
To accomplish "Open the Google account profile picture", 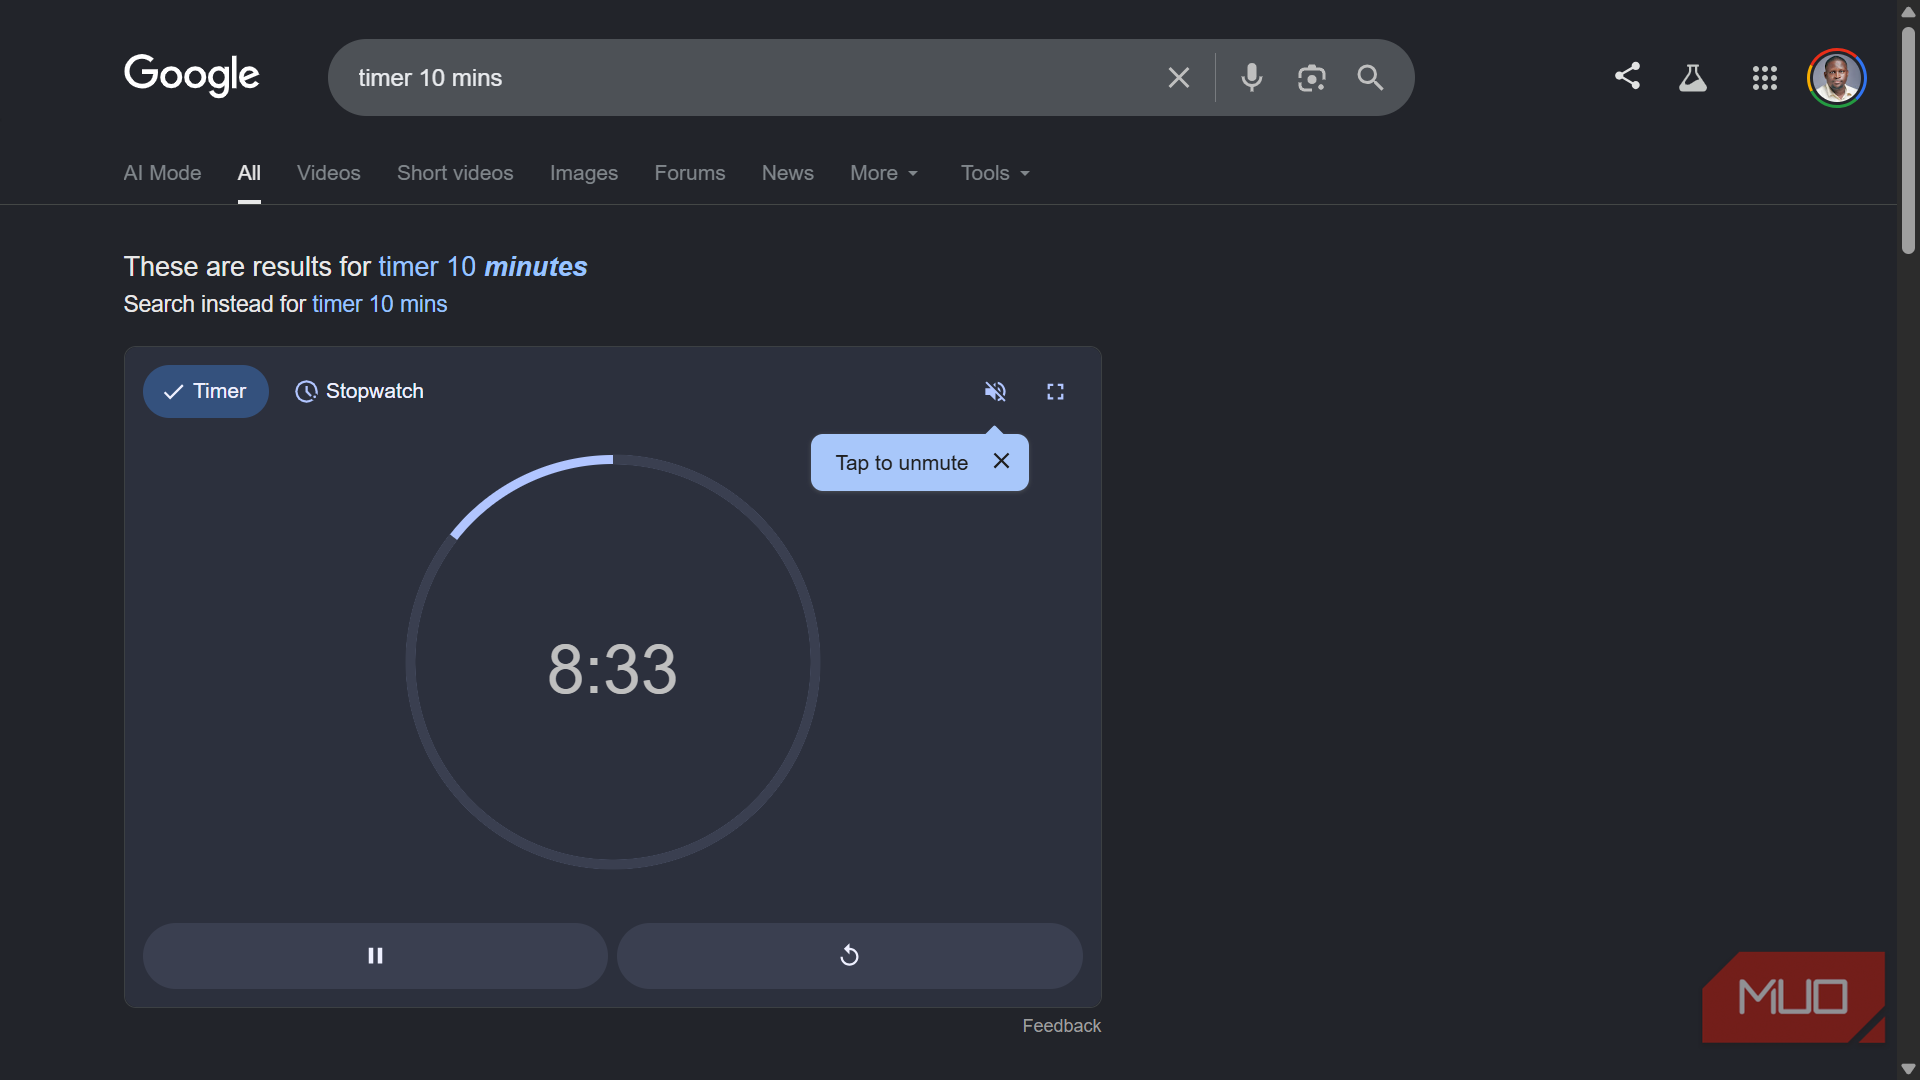I will tap(1836, 78).
